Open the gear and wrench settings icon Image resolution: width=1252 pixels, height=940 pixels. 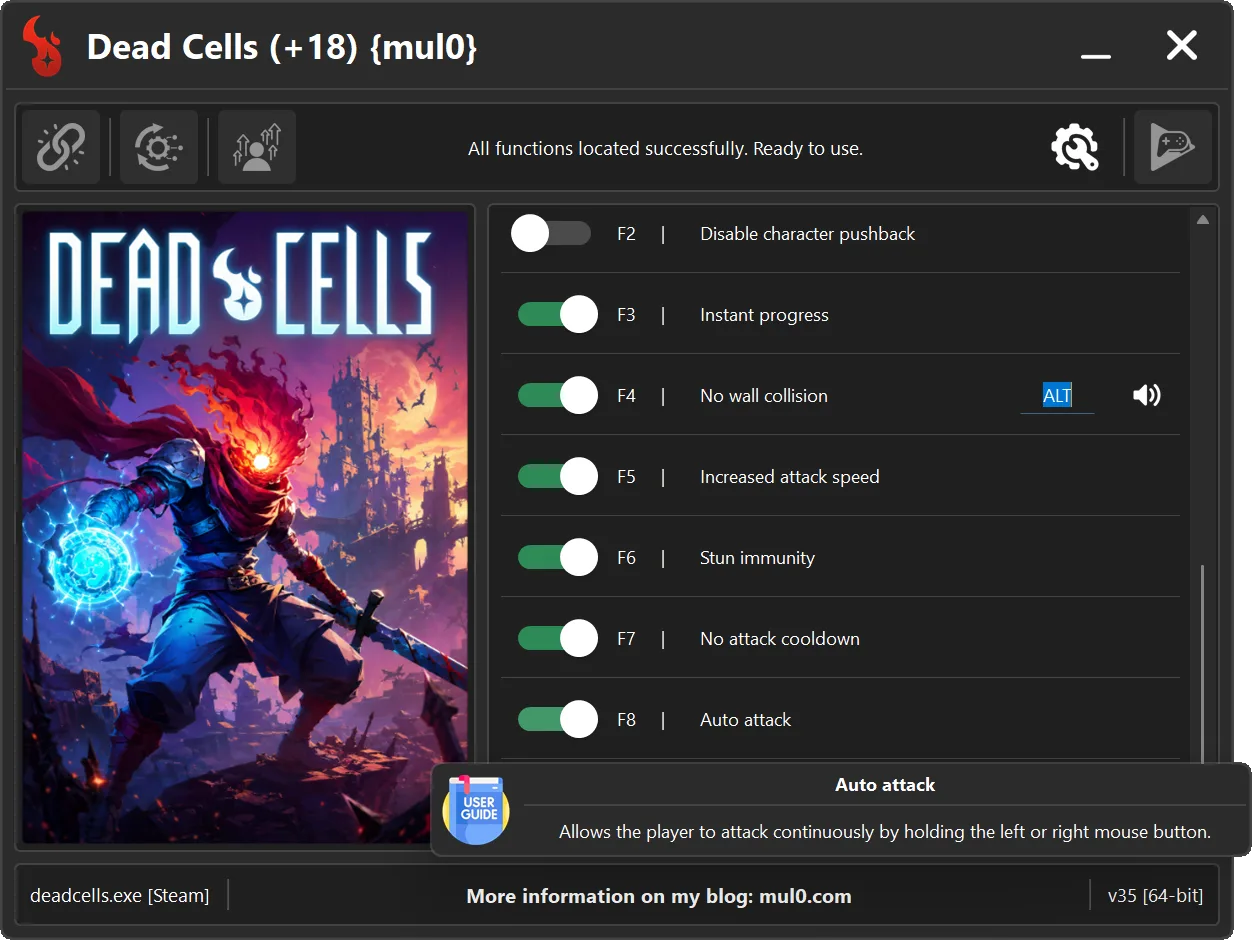pos(1075,148)
